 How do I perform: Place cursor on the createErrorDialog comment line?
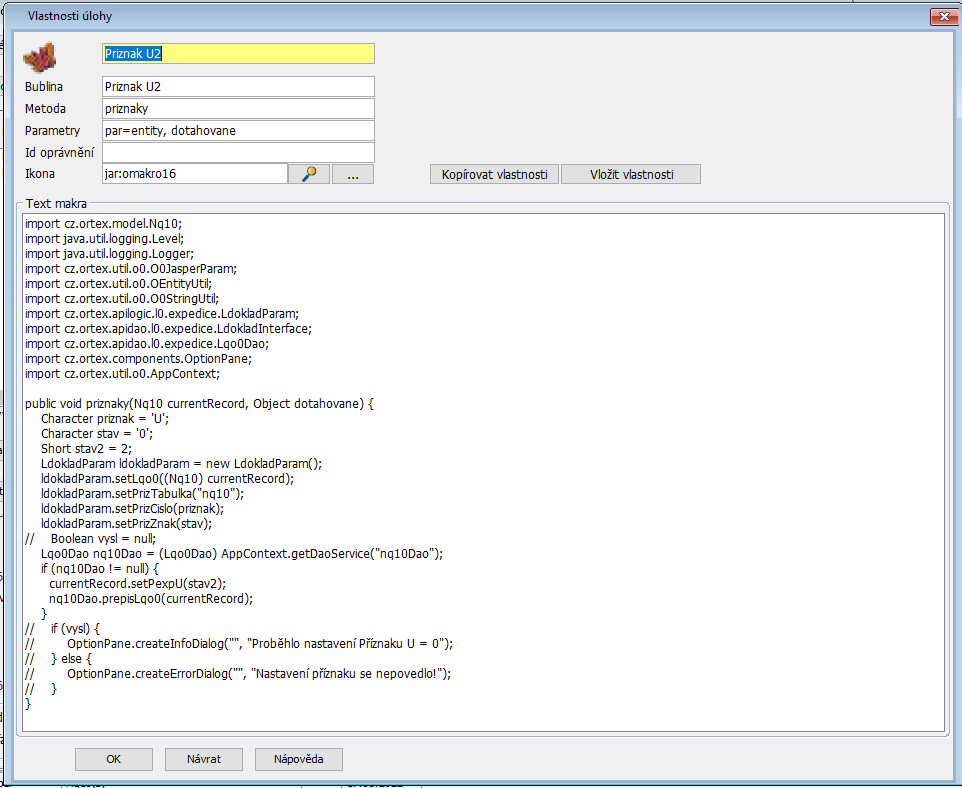(x=259, y=674)
